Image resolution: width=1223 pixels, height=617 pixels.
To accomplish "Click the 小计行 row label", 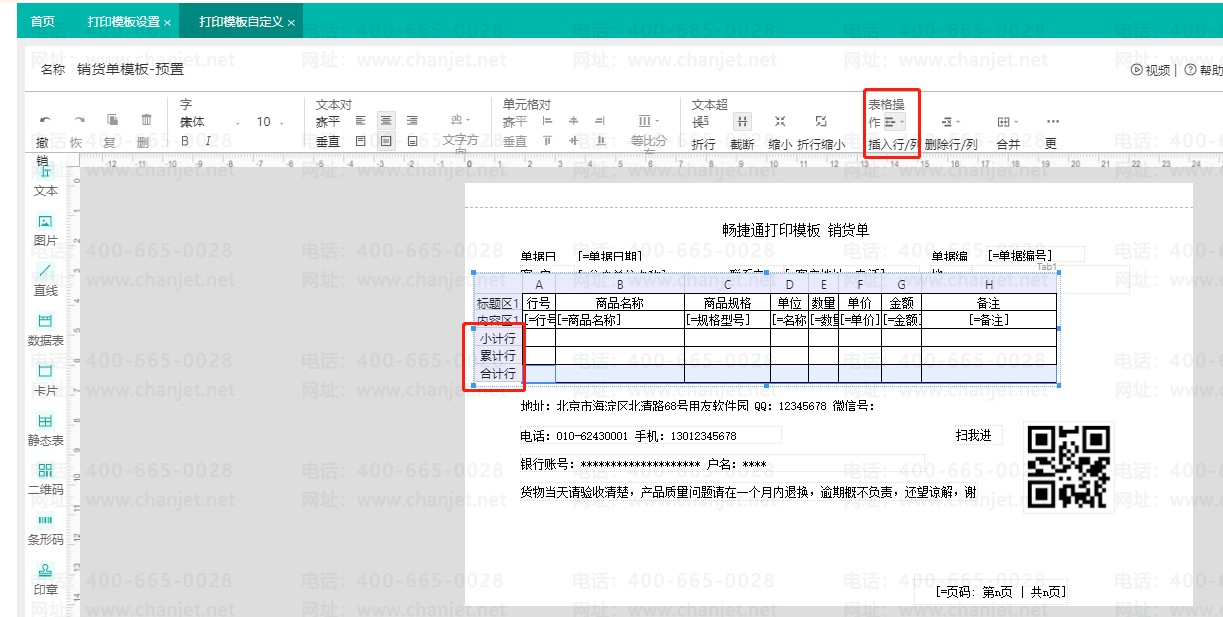I will click(498, 338).
